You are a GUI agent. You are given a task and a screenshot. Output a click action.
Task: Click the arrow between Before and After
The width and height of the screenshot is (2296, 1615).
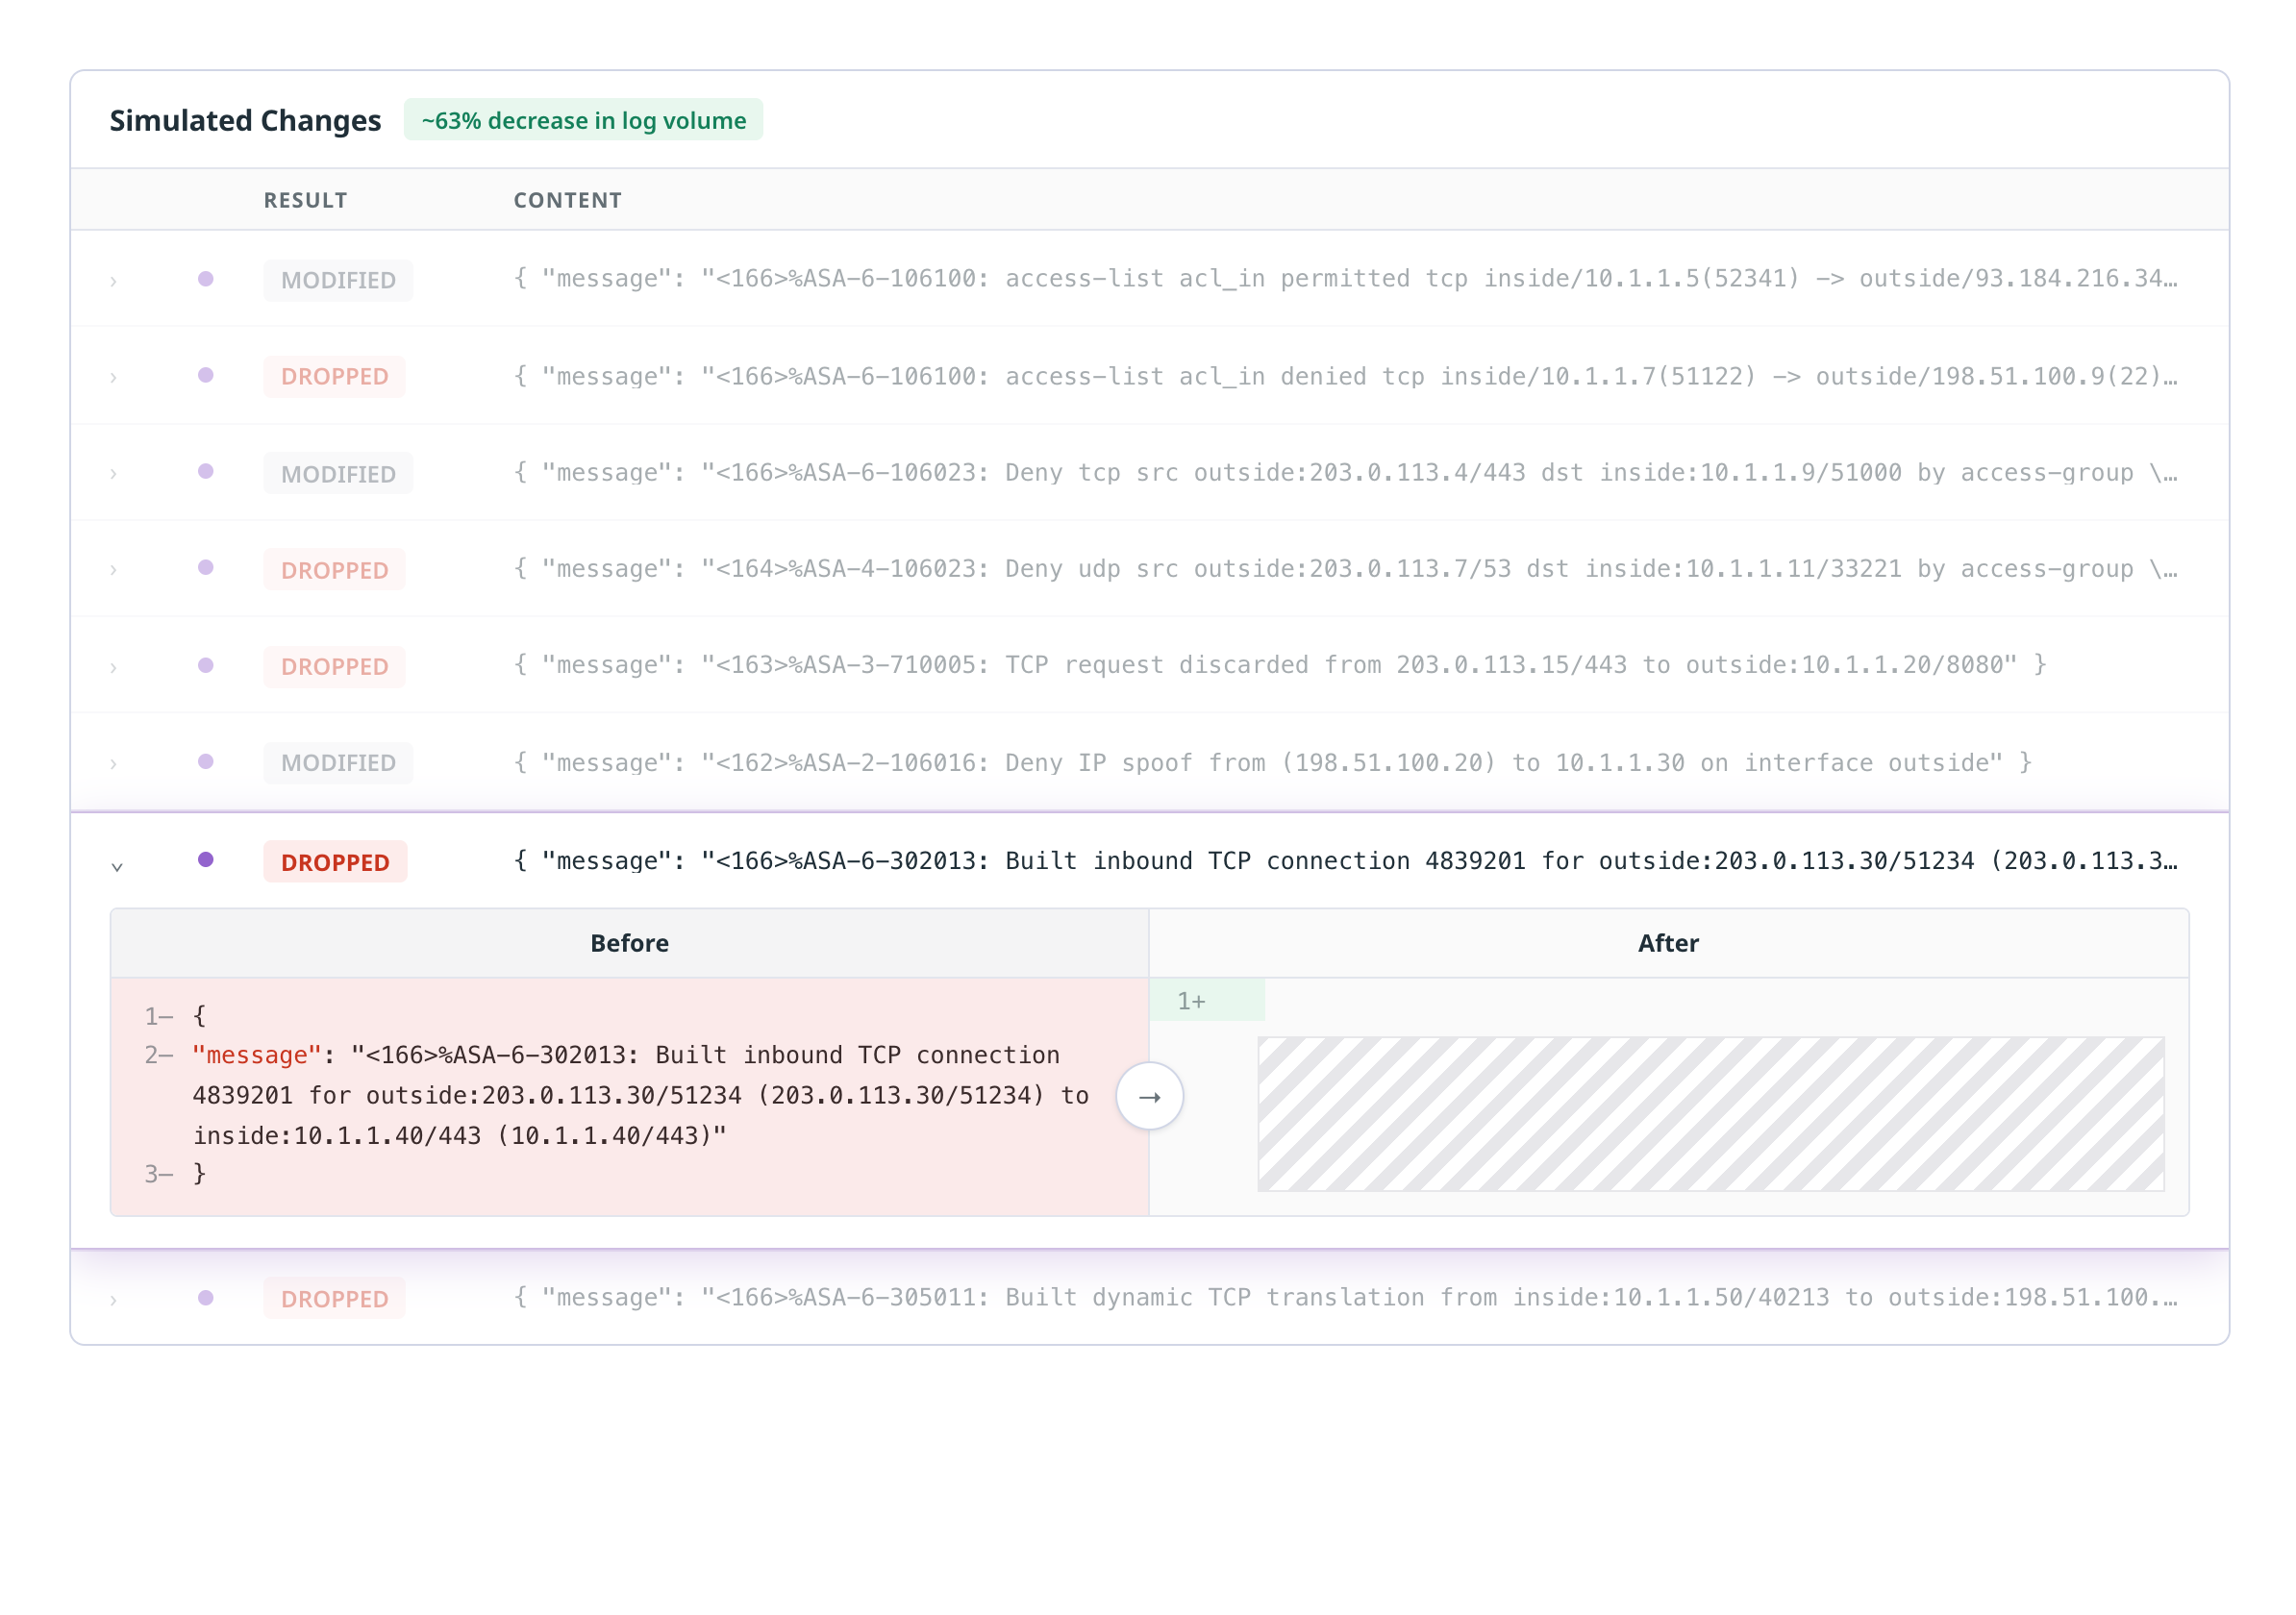1150,1097
